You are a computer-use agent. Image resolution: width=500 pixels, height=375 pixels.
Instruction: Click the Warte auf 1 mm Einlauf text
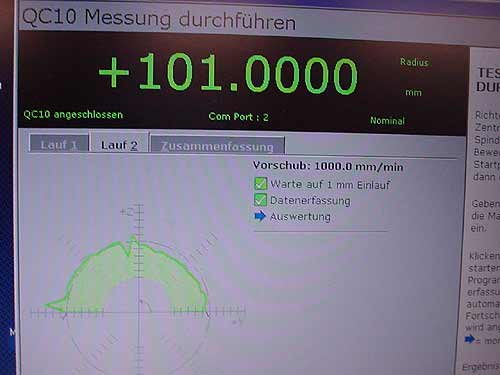[330, 184]
